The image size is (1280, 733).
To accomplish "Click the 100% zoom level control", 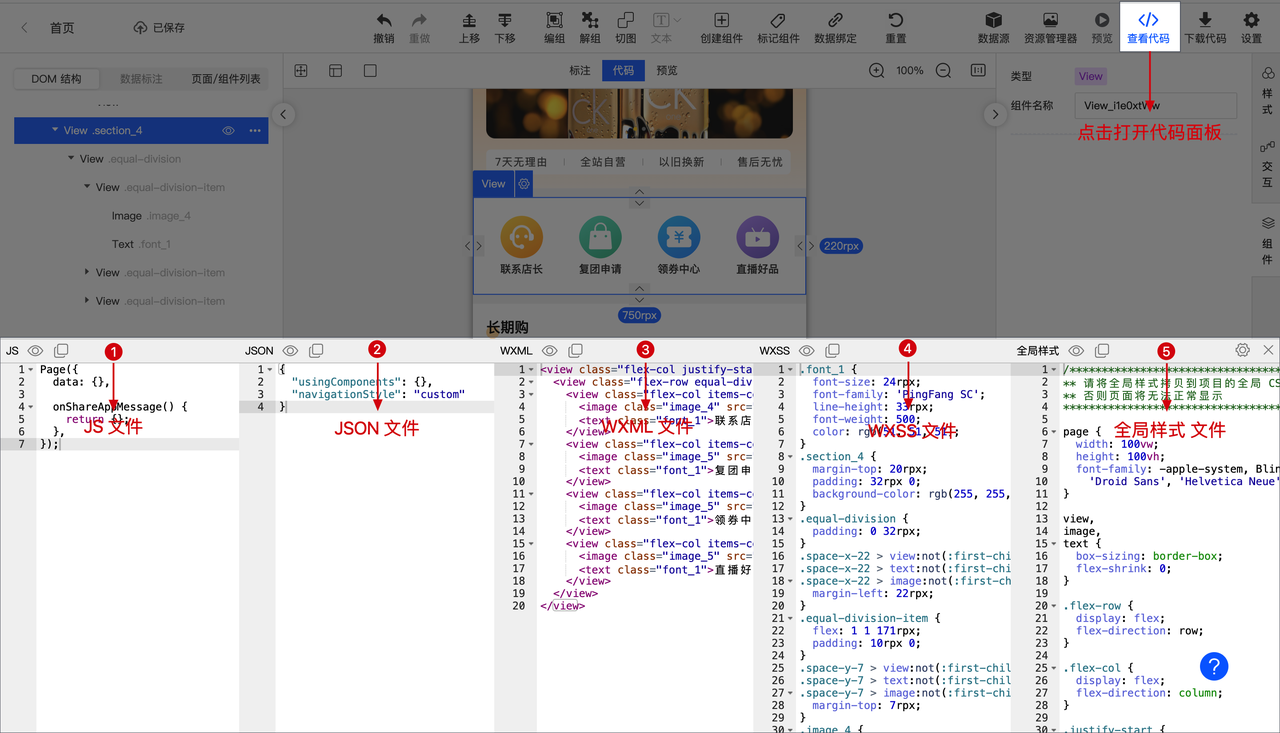I will pos(908,70).
